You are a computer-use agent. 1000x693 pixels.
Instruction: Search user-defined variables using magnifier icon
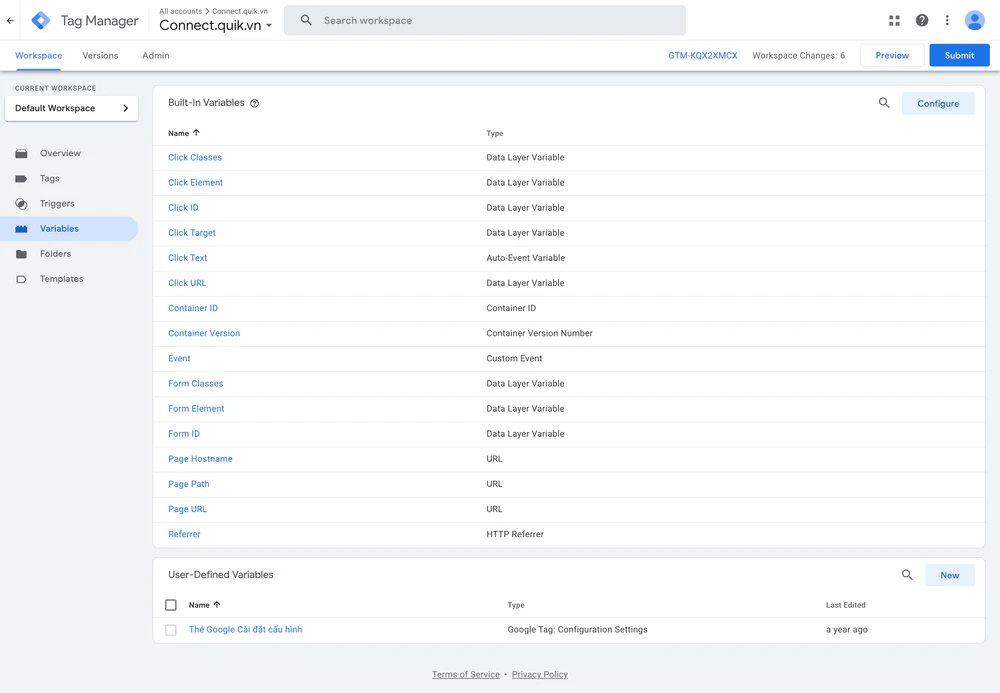907,575
